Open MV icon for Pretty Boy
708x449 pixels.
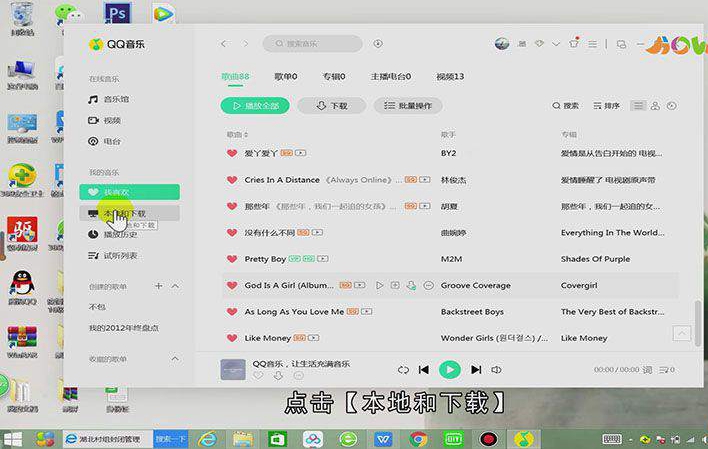point(323,259)
